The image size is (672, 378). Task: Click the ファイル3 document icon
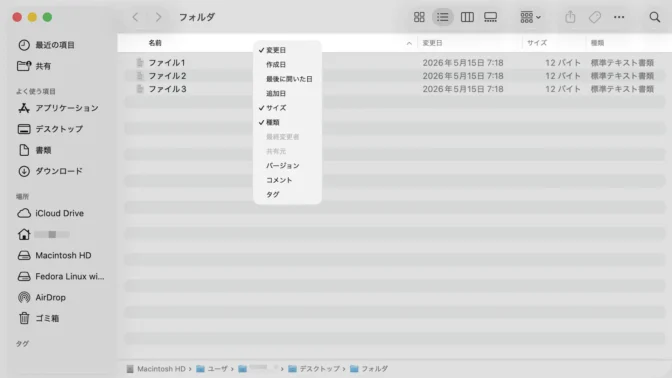tap(140, 89)
